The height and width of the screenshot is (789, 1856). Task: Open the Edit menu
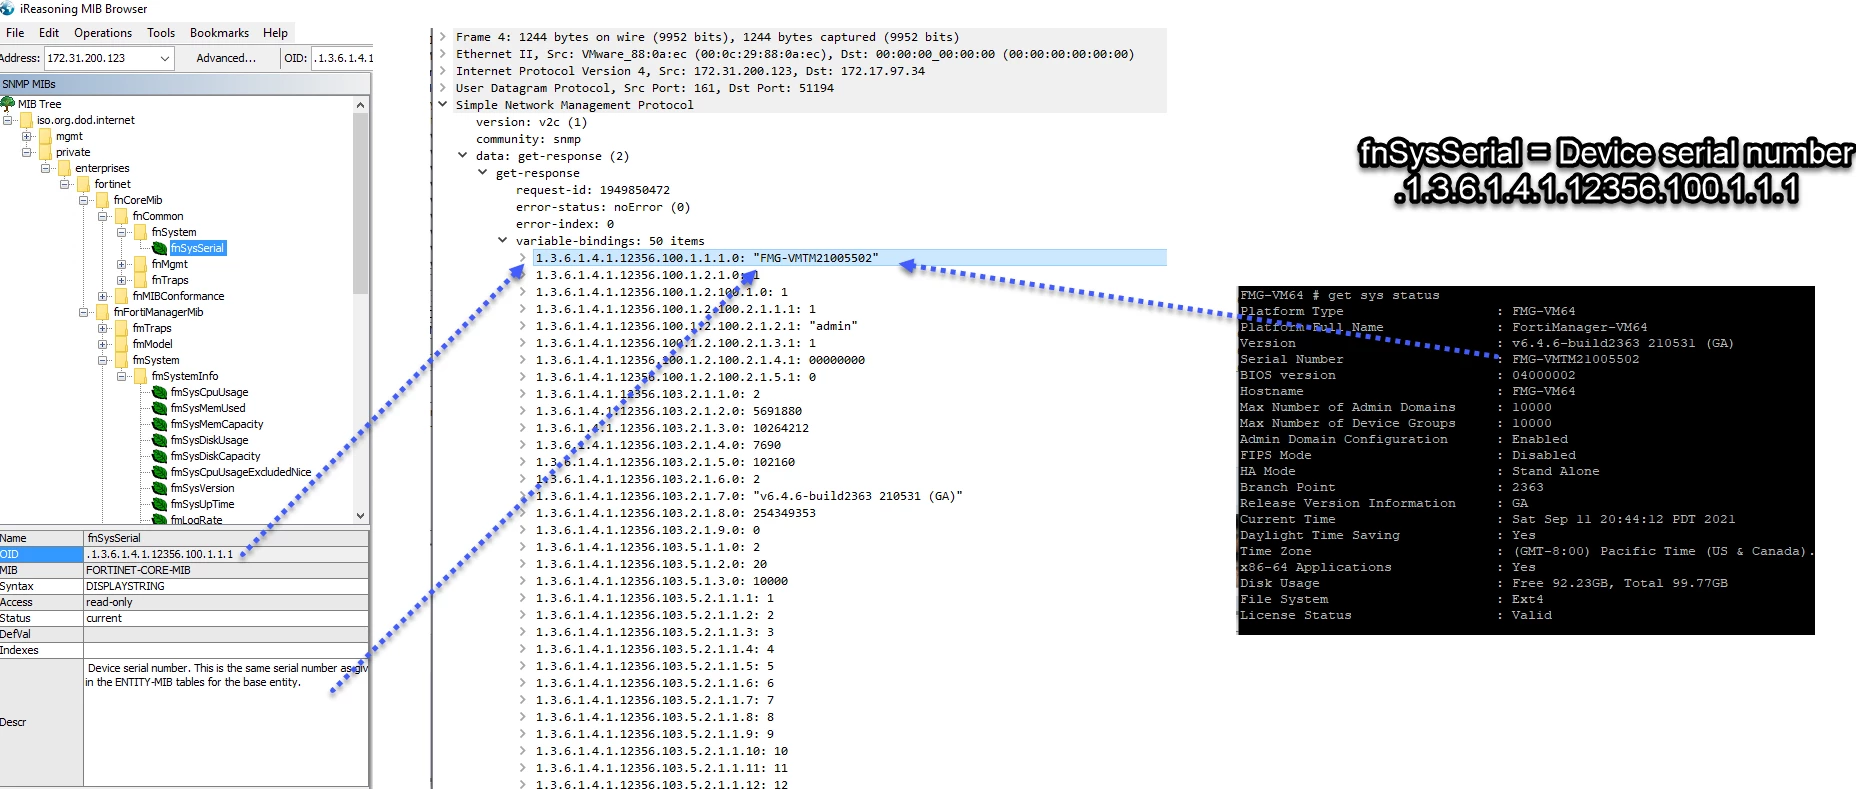(x=49, y=33)
